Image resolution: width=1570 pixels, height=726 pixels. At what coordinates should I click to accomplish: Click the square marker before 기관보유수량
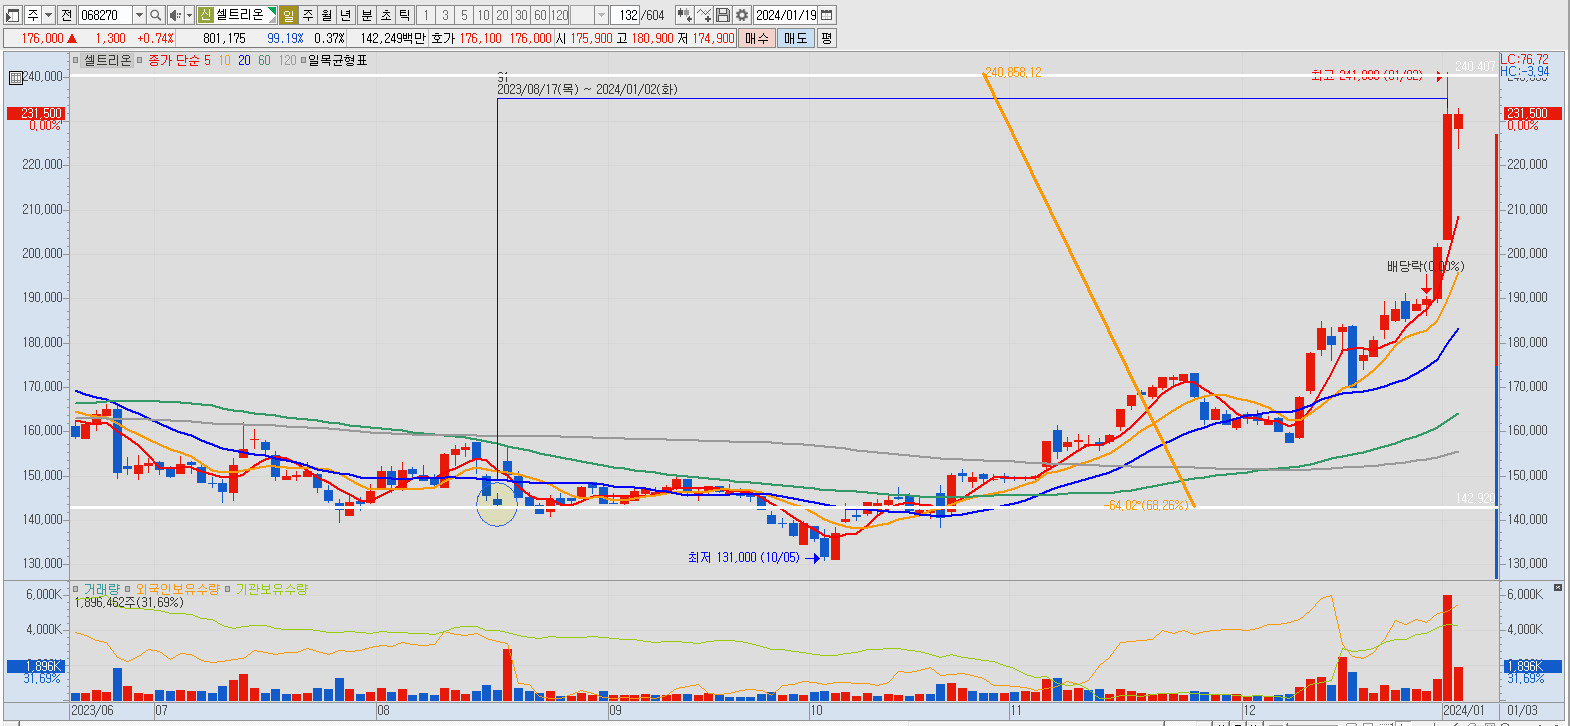click(x=228, y=589)
